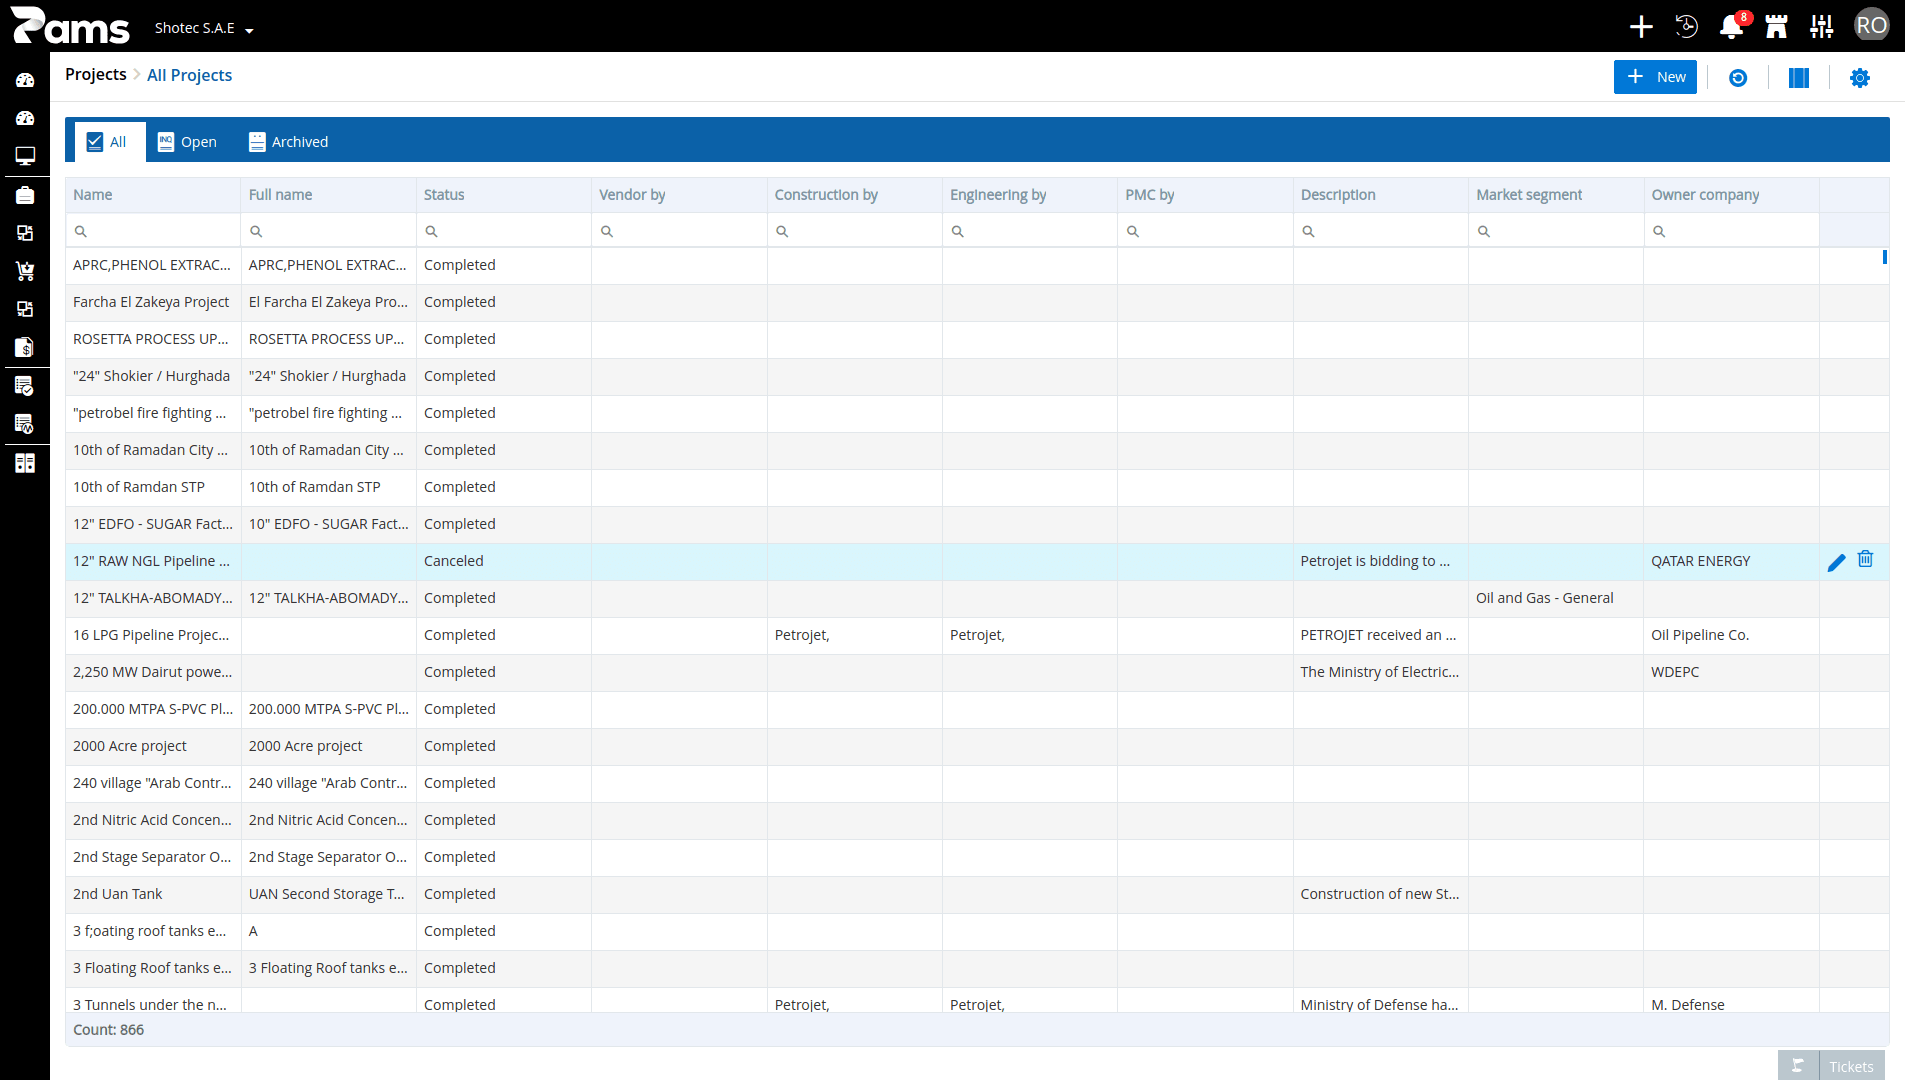Focus the Full name column filter field
The width and height of the screenshot is (1905, 1080).
tap(329, 231)
